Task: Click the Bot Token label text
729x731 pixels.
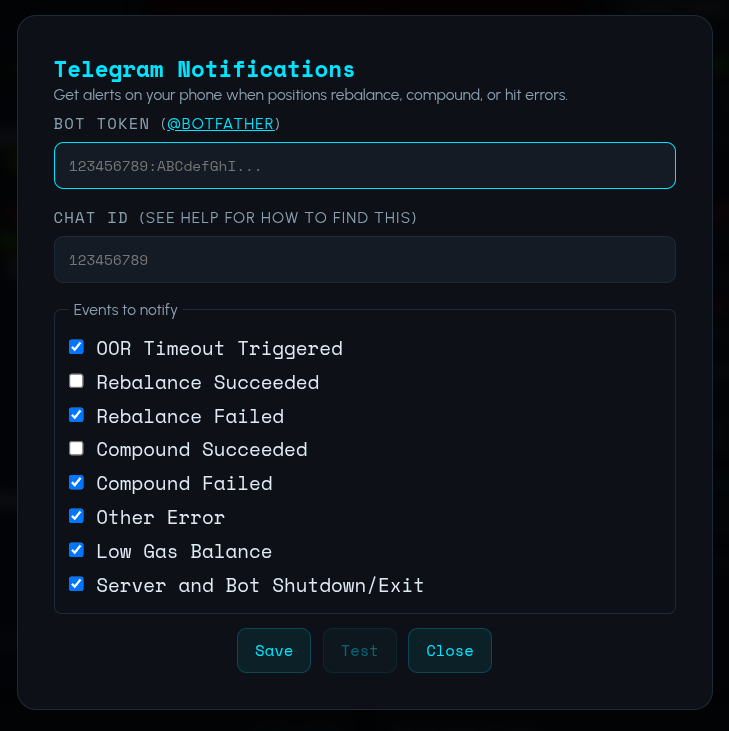Action: [x=105, y=124]
